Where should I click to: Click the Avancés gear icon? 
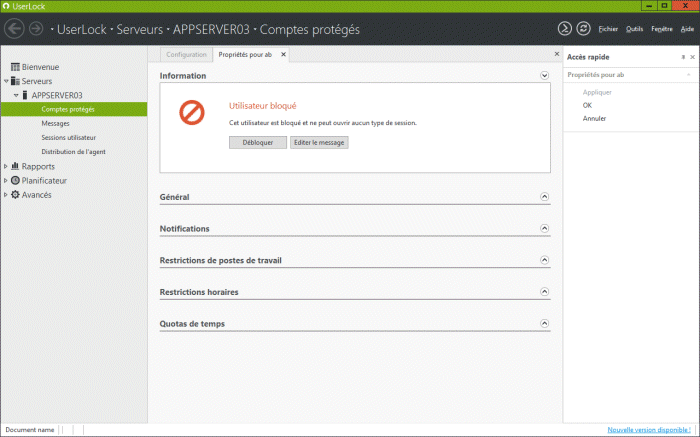point(15,195)
